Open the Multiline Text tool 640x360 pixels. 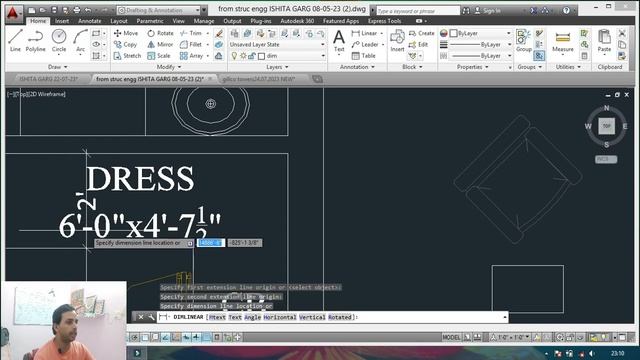pos(339,41)
